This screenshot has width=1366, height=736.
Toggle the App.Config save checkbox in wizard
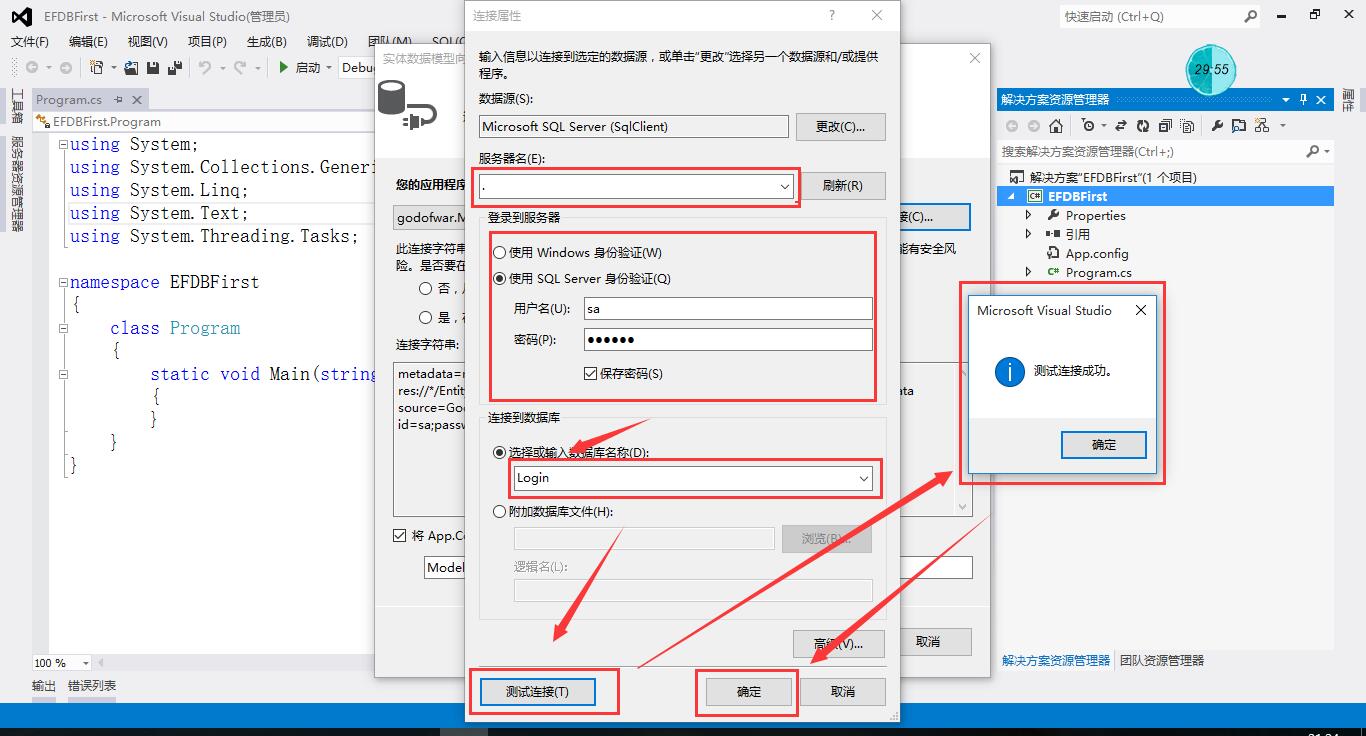coord(400,536)
